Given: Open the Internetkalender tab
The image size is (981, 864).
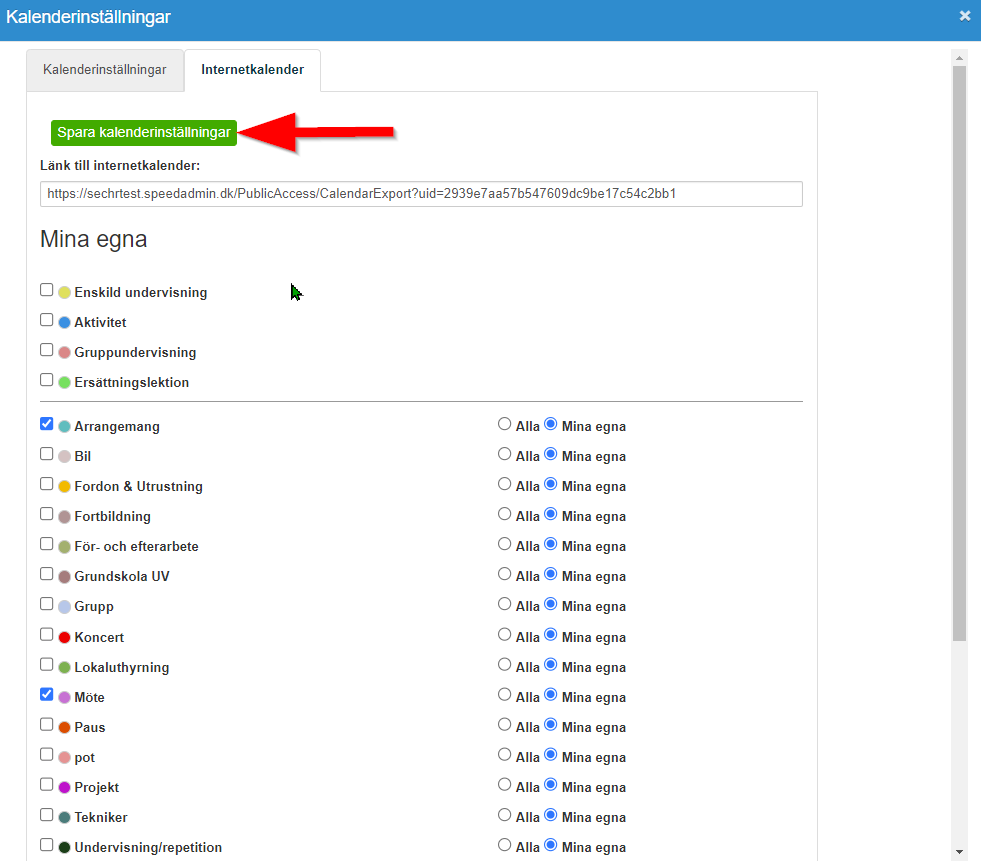Looking at the screenshot, I should [252, 70].
